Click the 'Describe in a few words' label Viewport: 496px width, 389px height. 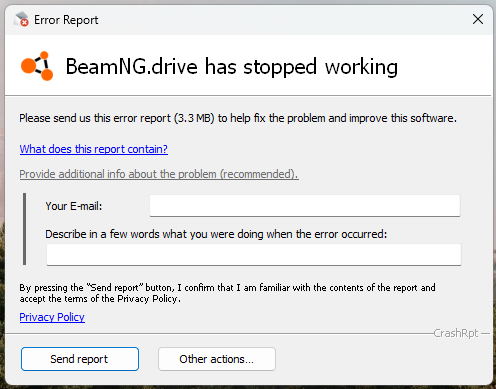click(x=216, y=234)
